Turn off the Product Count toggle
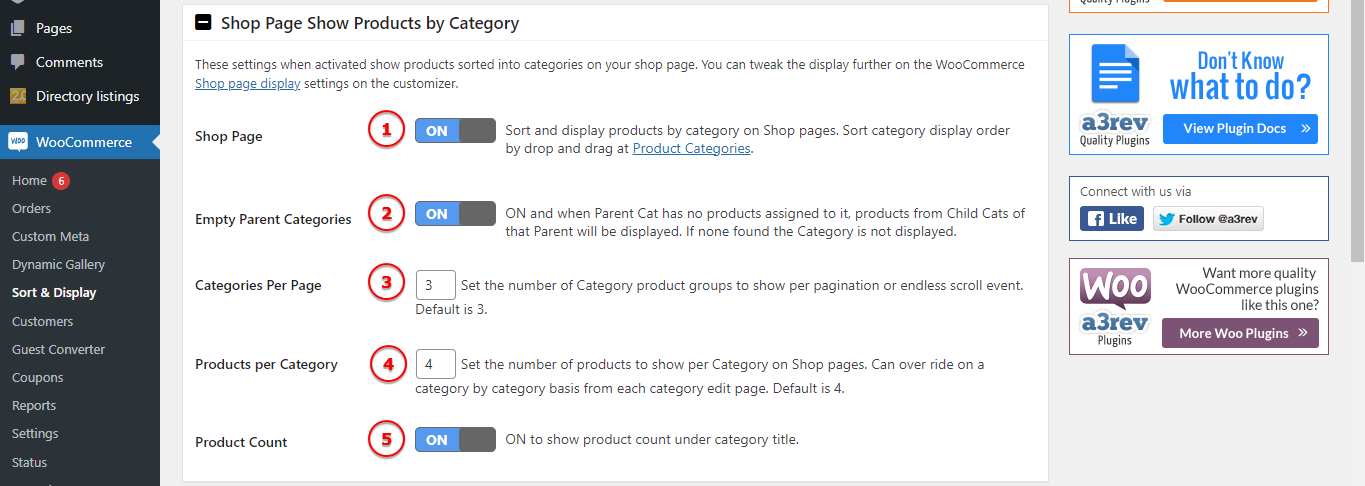The image size is (1365, 486). coord(455,439)
